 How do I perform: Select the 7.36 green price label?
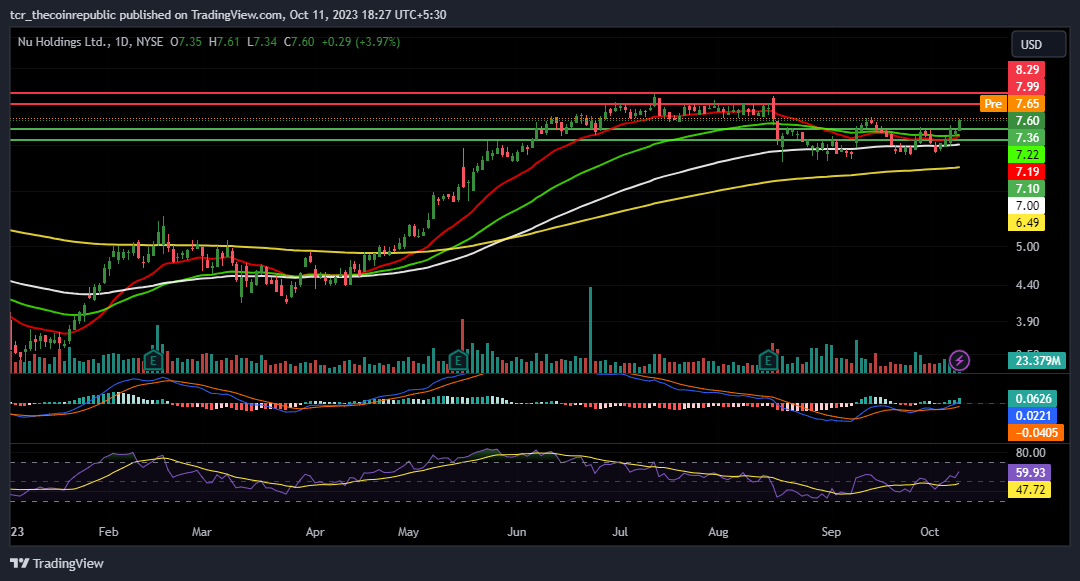1027,138
